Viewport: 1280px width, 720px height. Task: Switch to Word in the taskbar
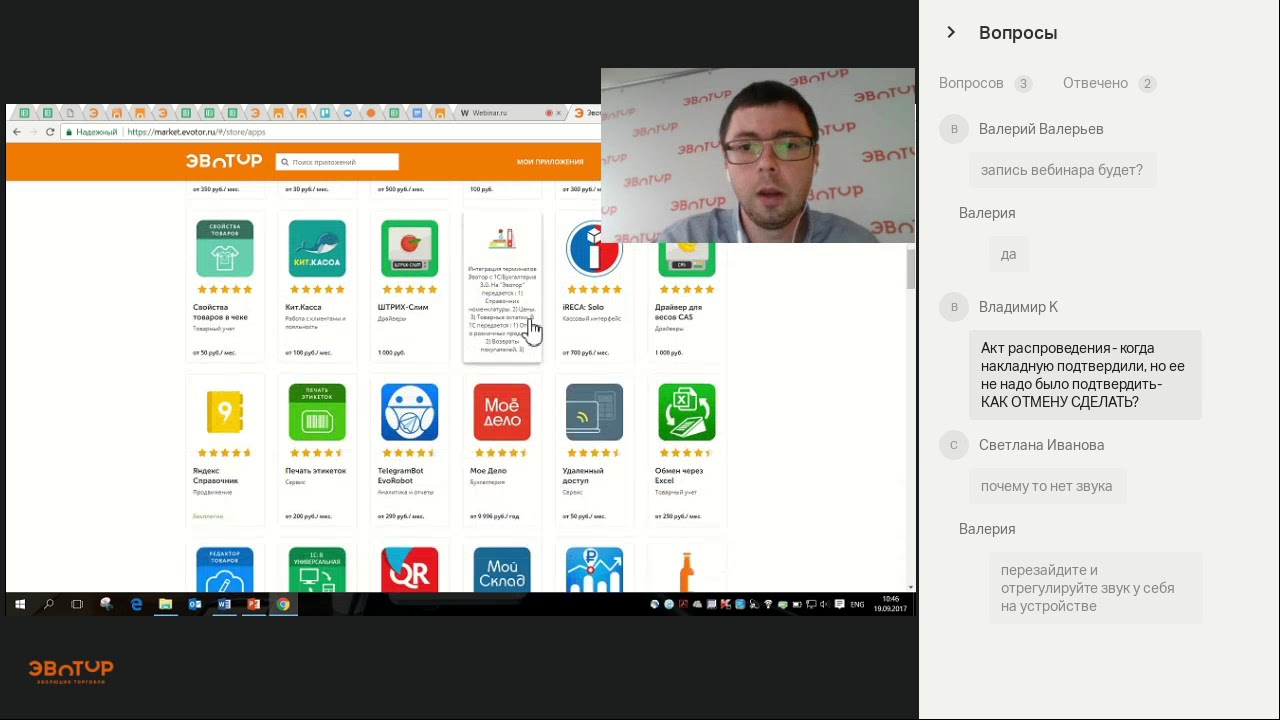click(x=224, y=604)
